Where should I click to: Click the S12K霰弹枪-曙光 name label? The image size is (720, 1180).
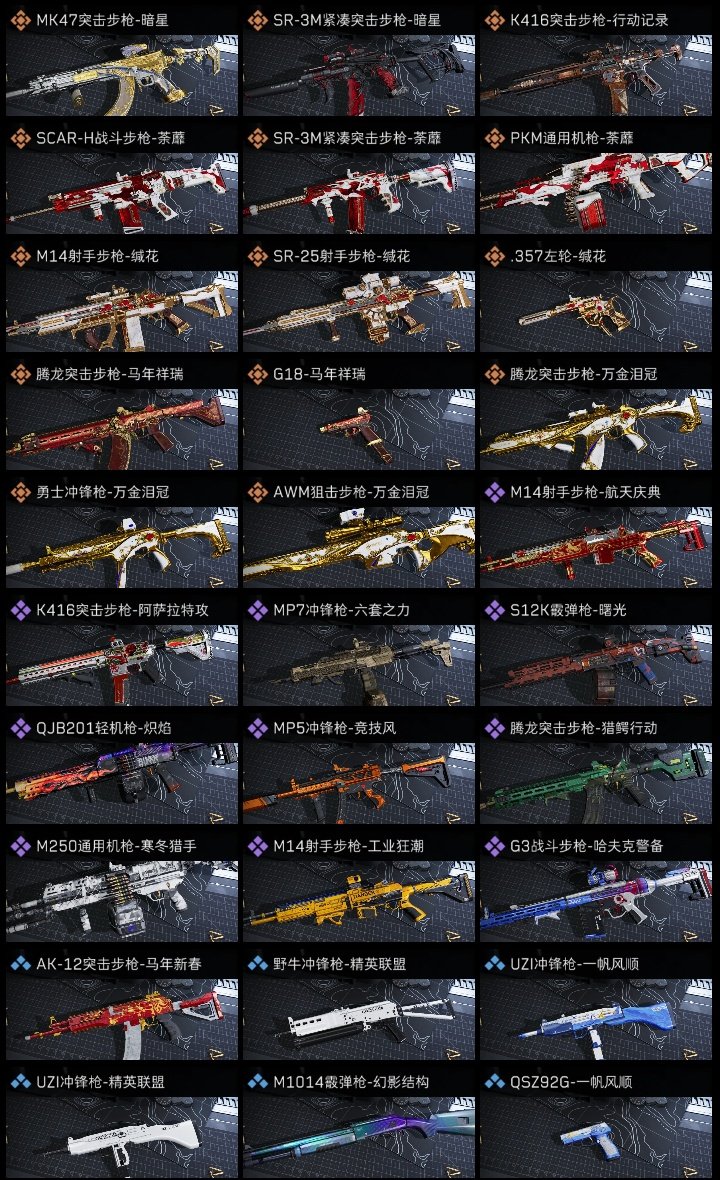point(568,610)
